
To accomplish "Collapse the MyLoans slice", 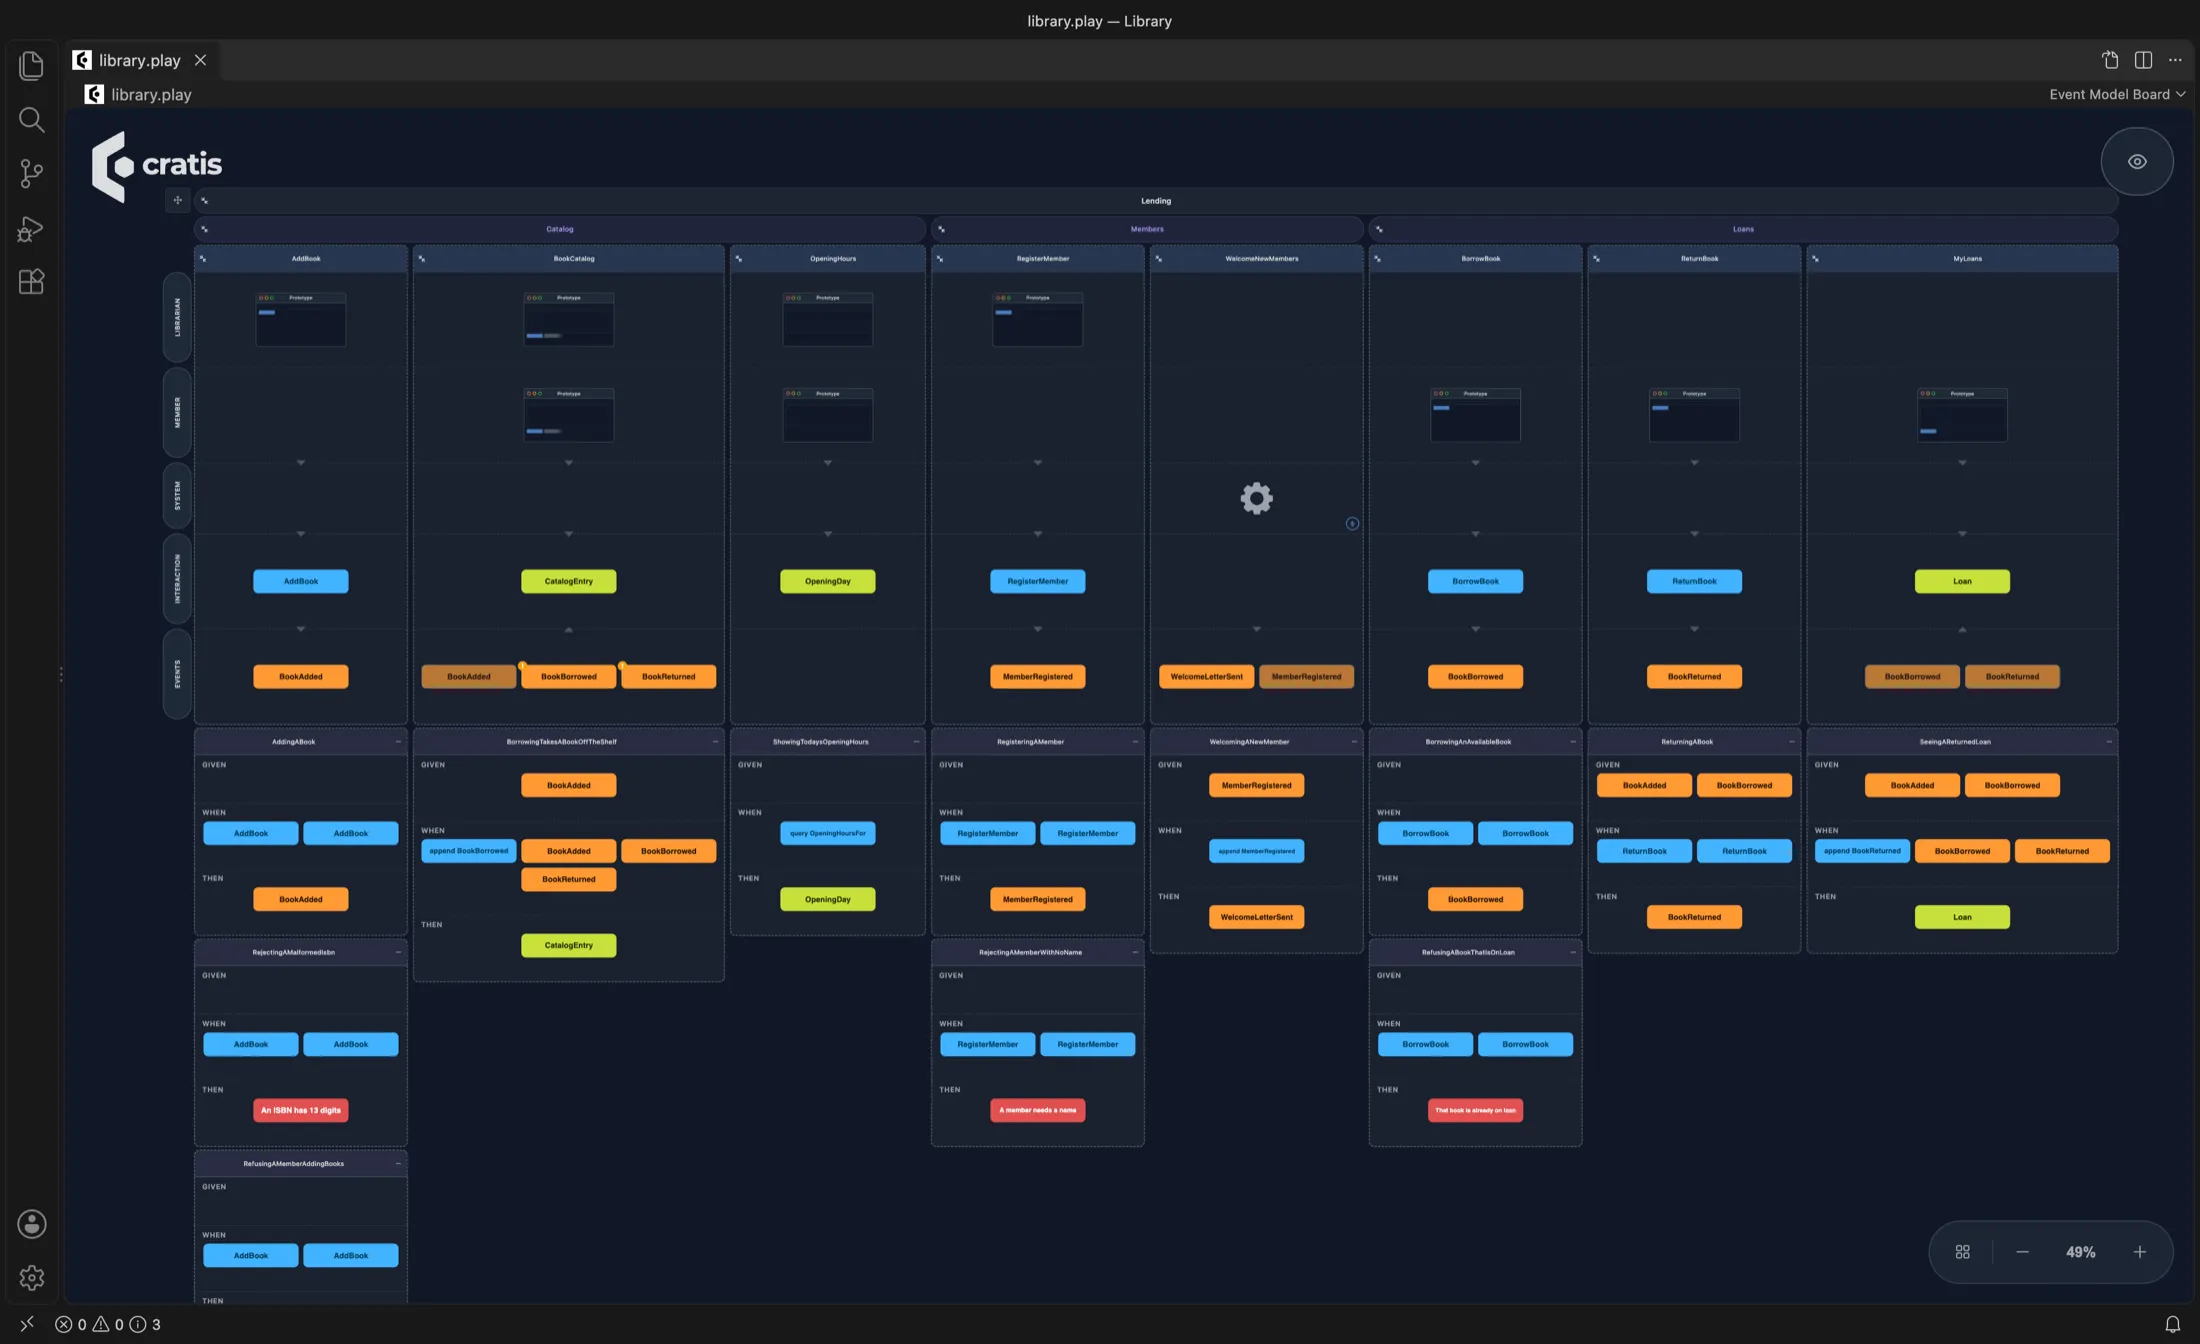I will (x=1815, y=259).
